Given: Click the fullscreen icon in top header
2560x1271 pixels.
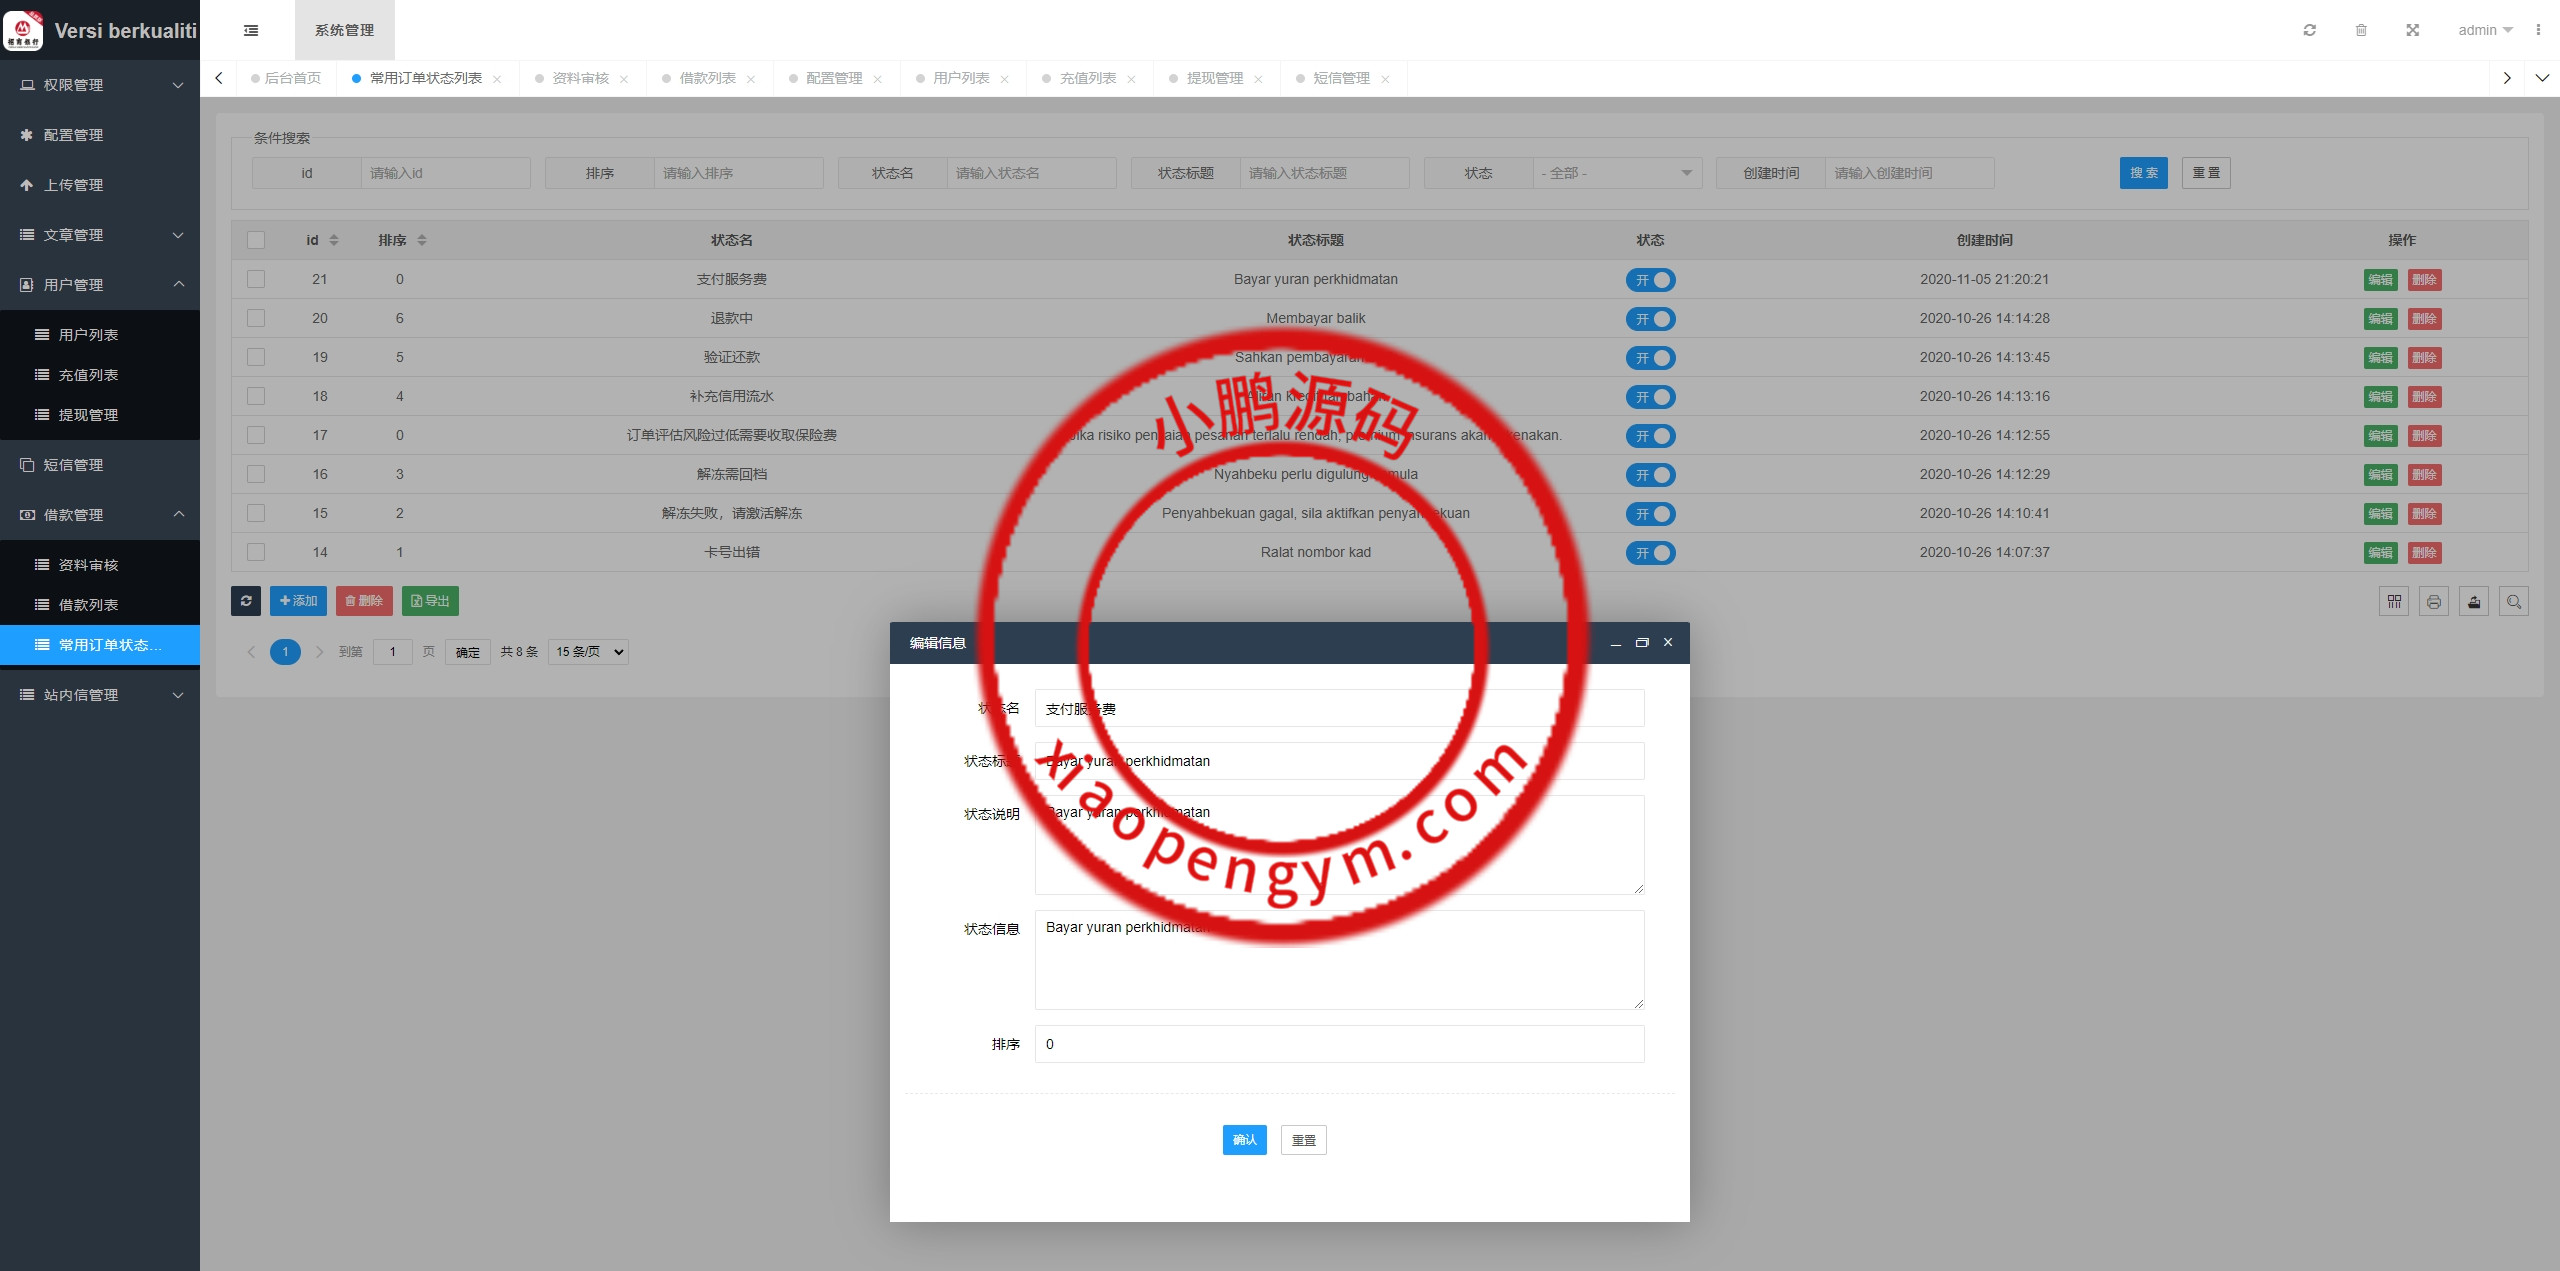Looking at the screenshot, I should 2412,30.
